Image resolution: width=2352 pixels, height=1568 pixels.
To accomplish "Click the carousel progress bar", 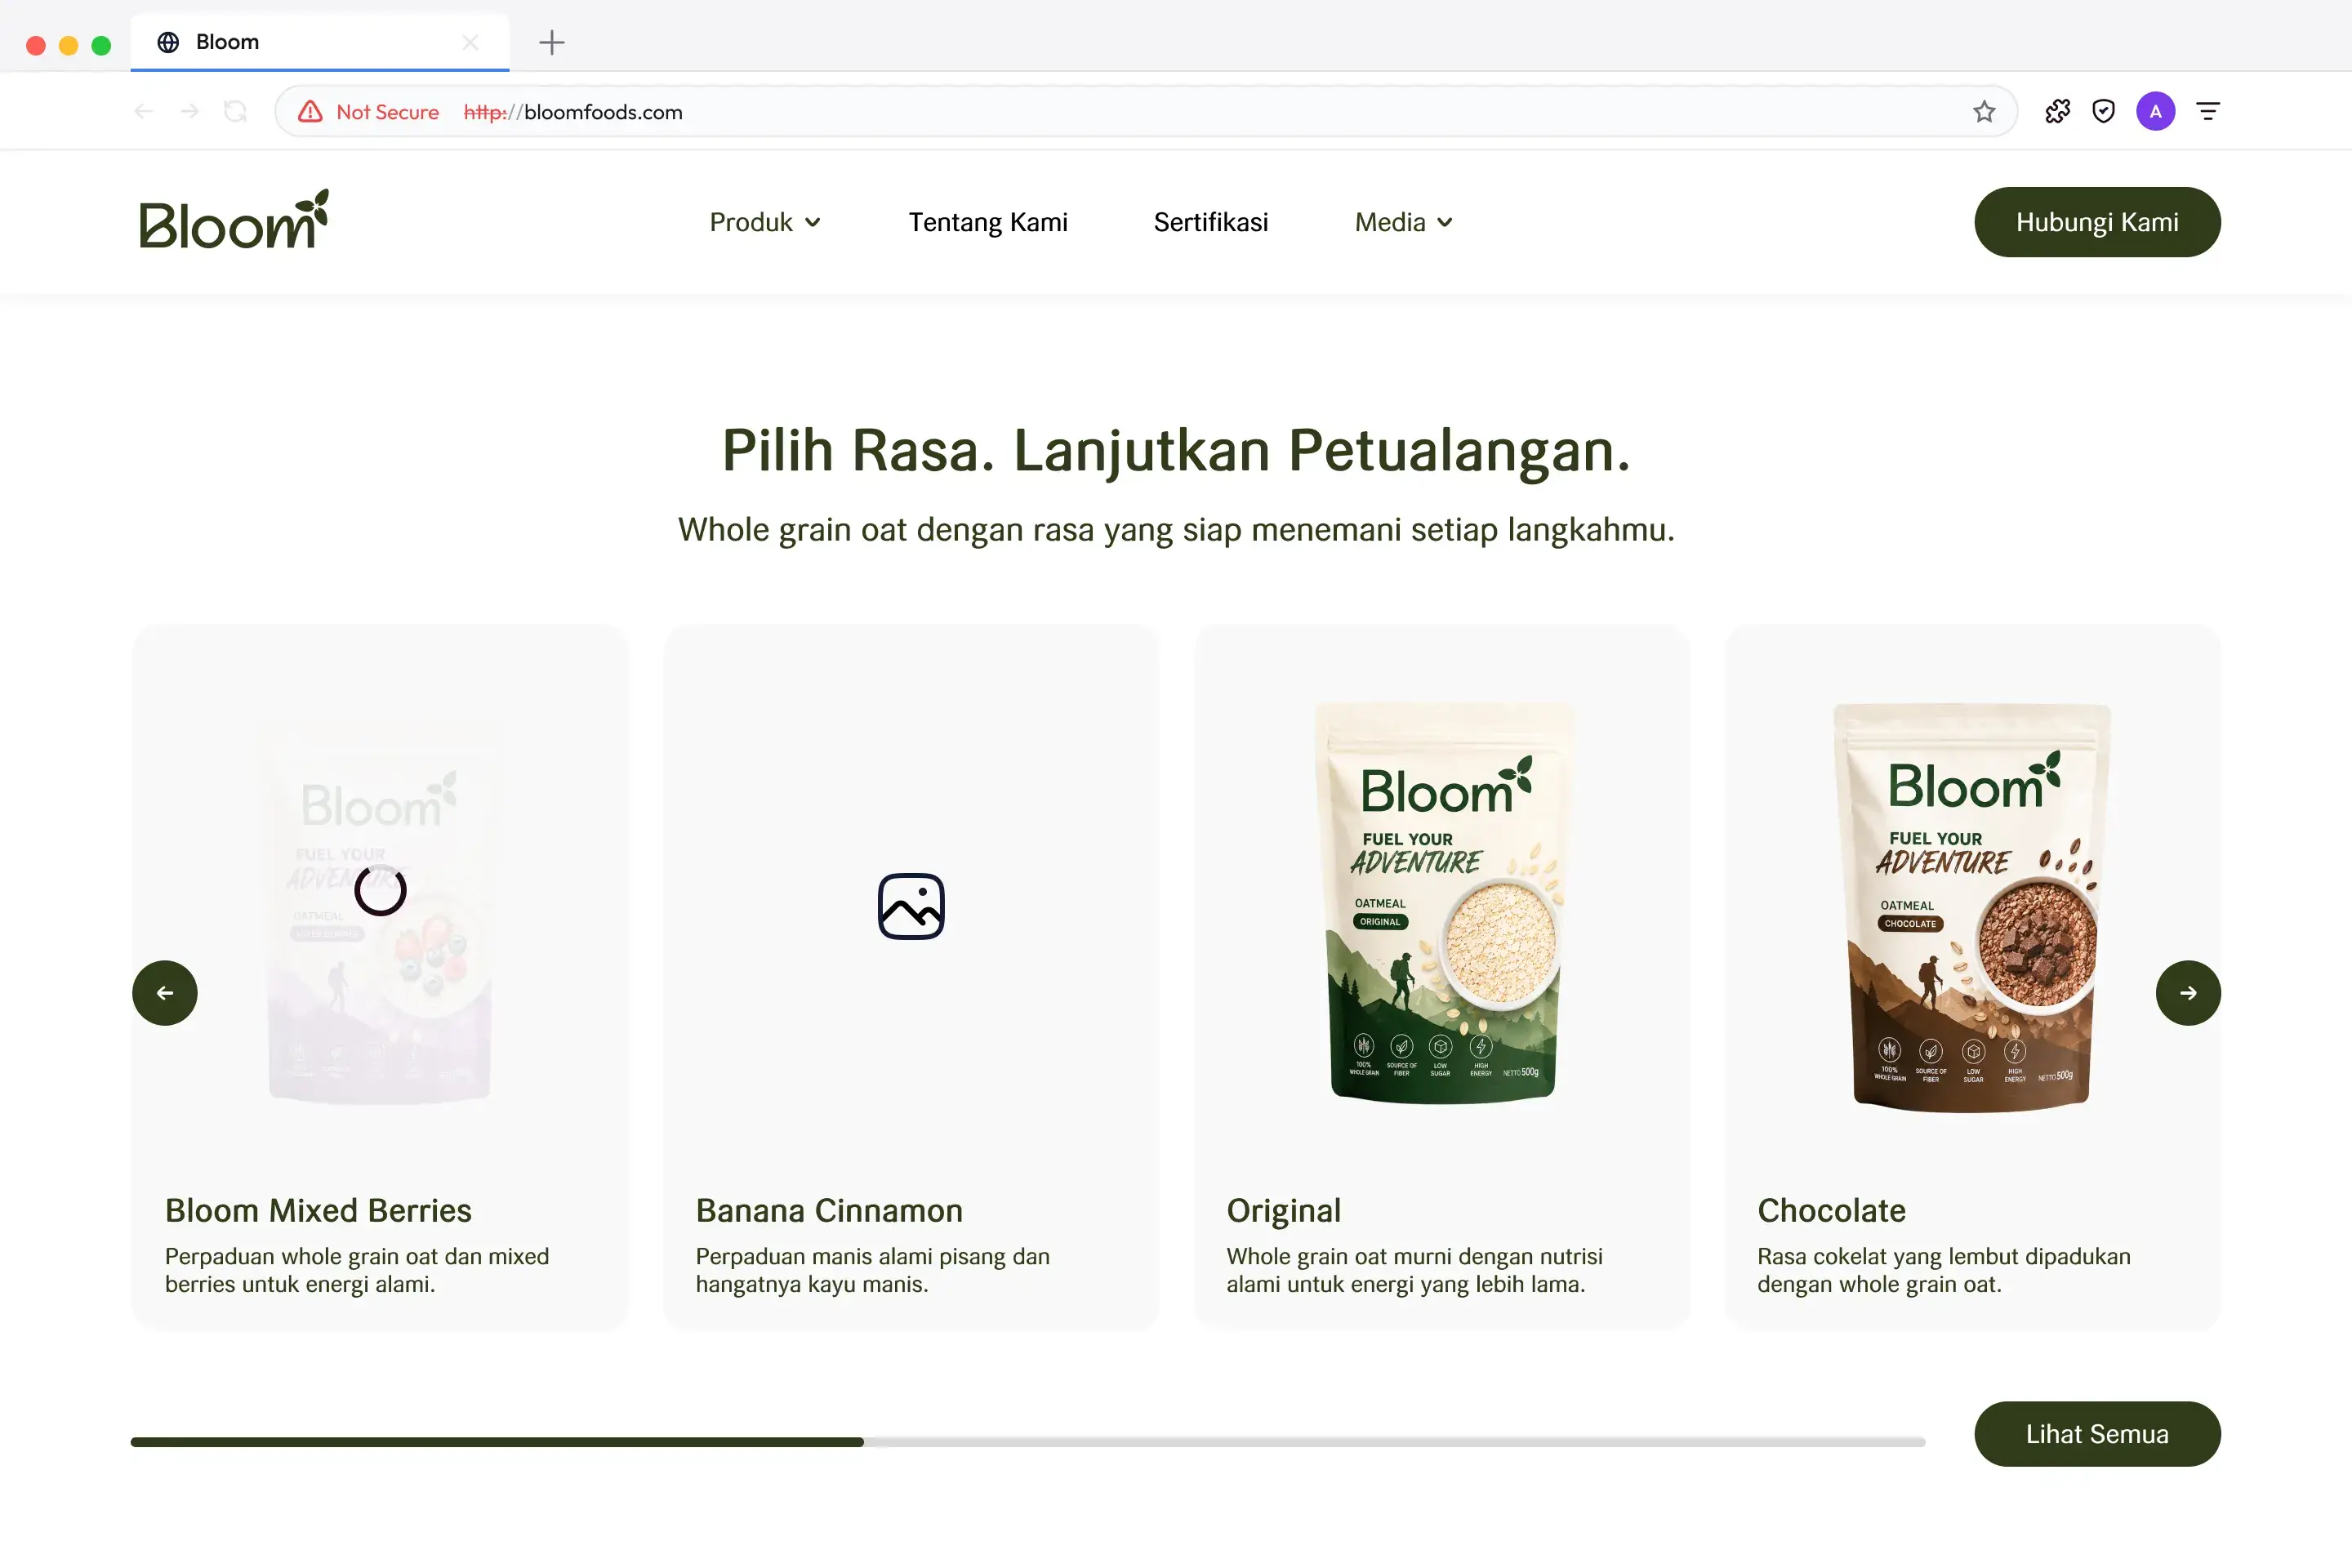I will click(x=1028, y=1442).
